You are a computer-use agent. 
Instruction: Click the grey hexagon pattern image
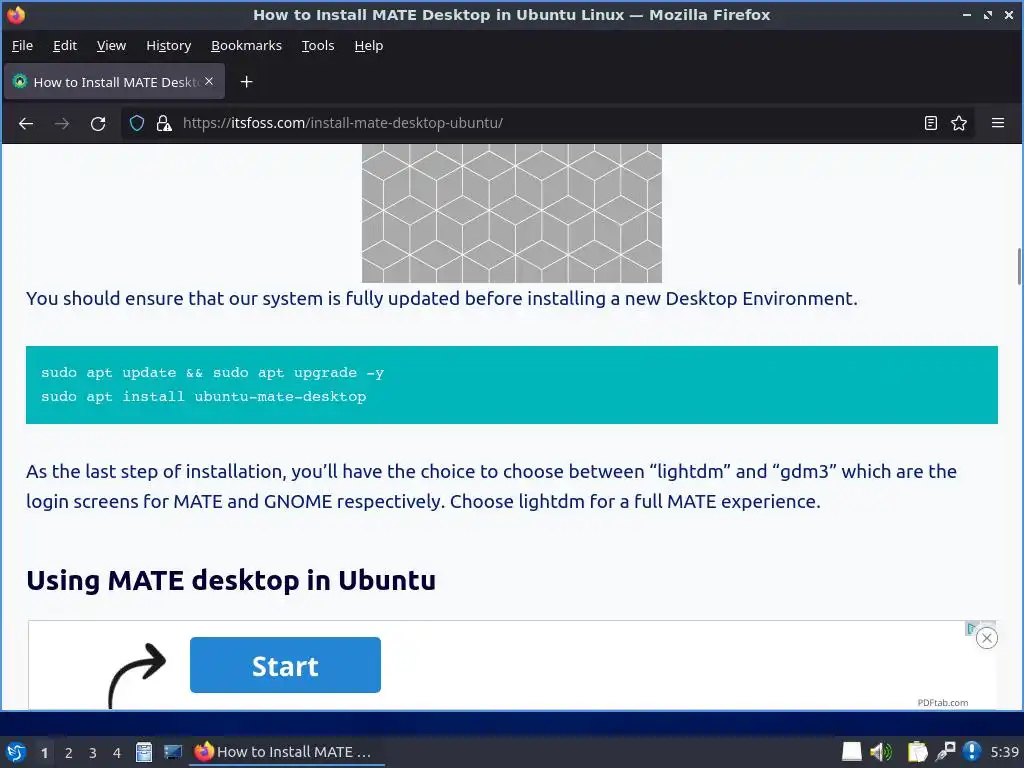pos(511,214)
